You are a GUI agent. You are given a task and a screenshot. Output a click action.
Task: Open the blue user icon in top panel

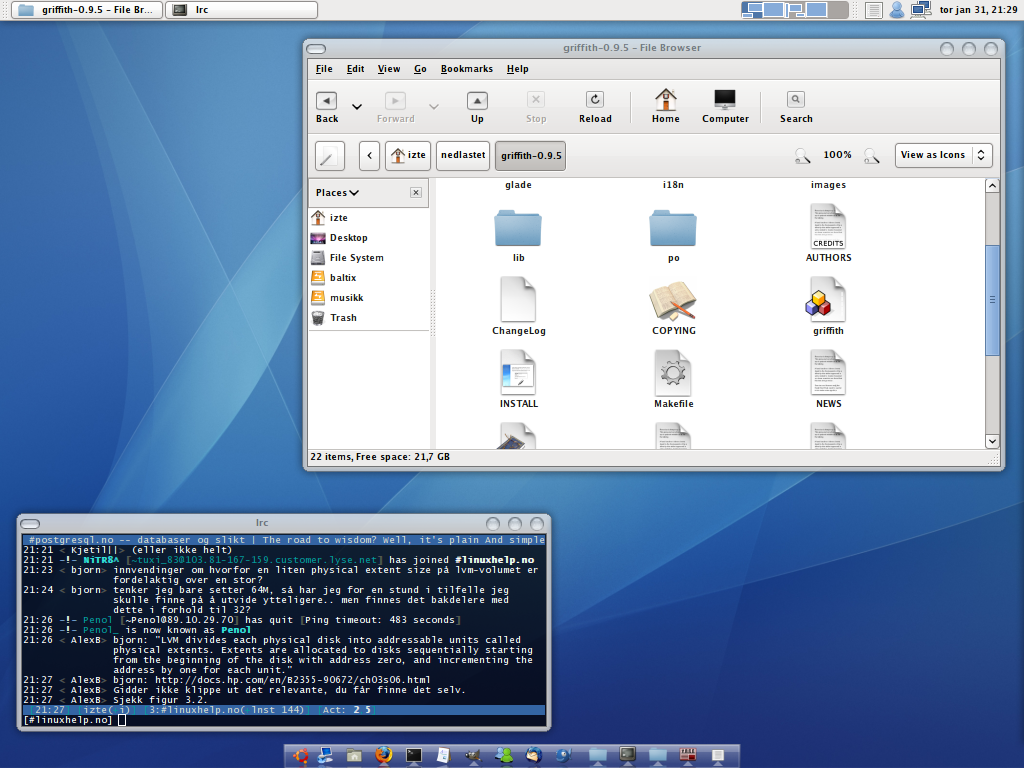click(897, 10)
